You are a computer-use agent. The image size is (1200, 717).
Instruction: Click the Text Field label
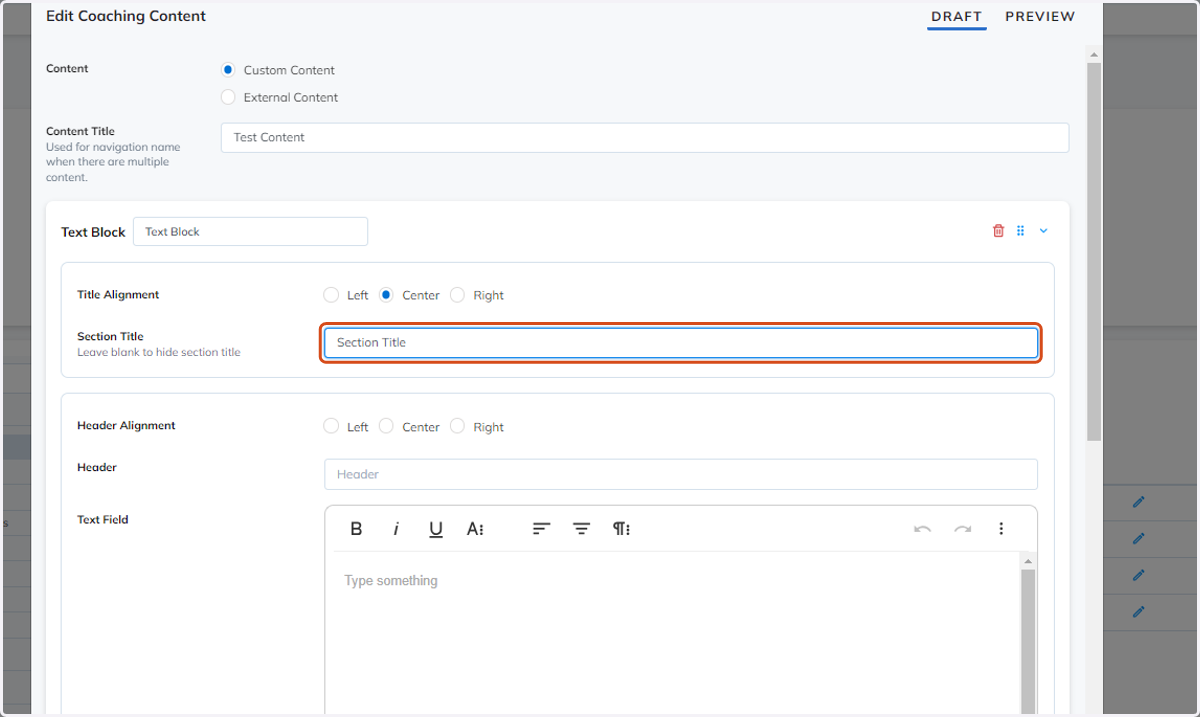(x=103, y=520)
